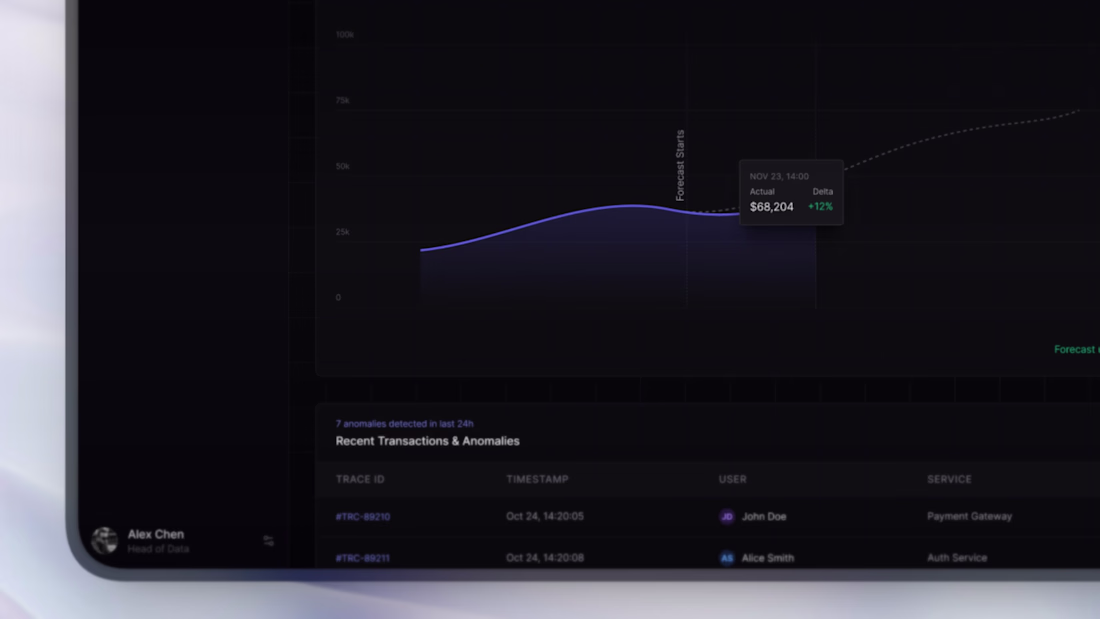
Task: Click the Recent Transactions & Anomalies heading
Action: tap(427, 441)
